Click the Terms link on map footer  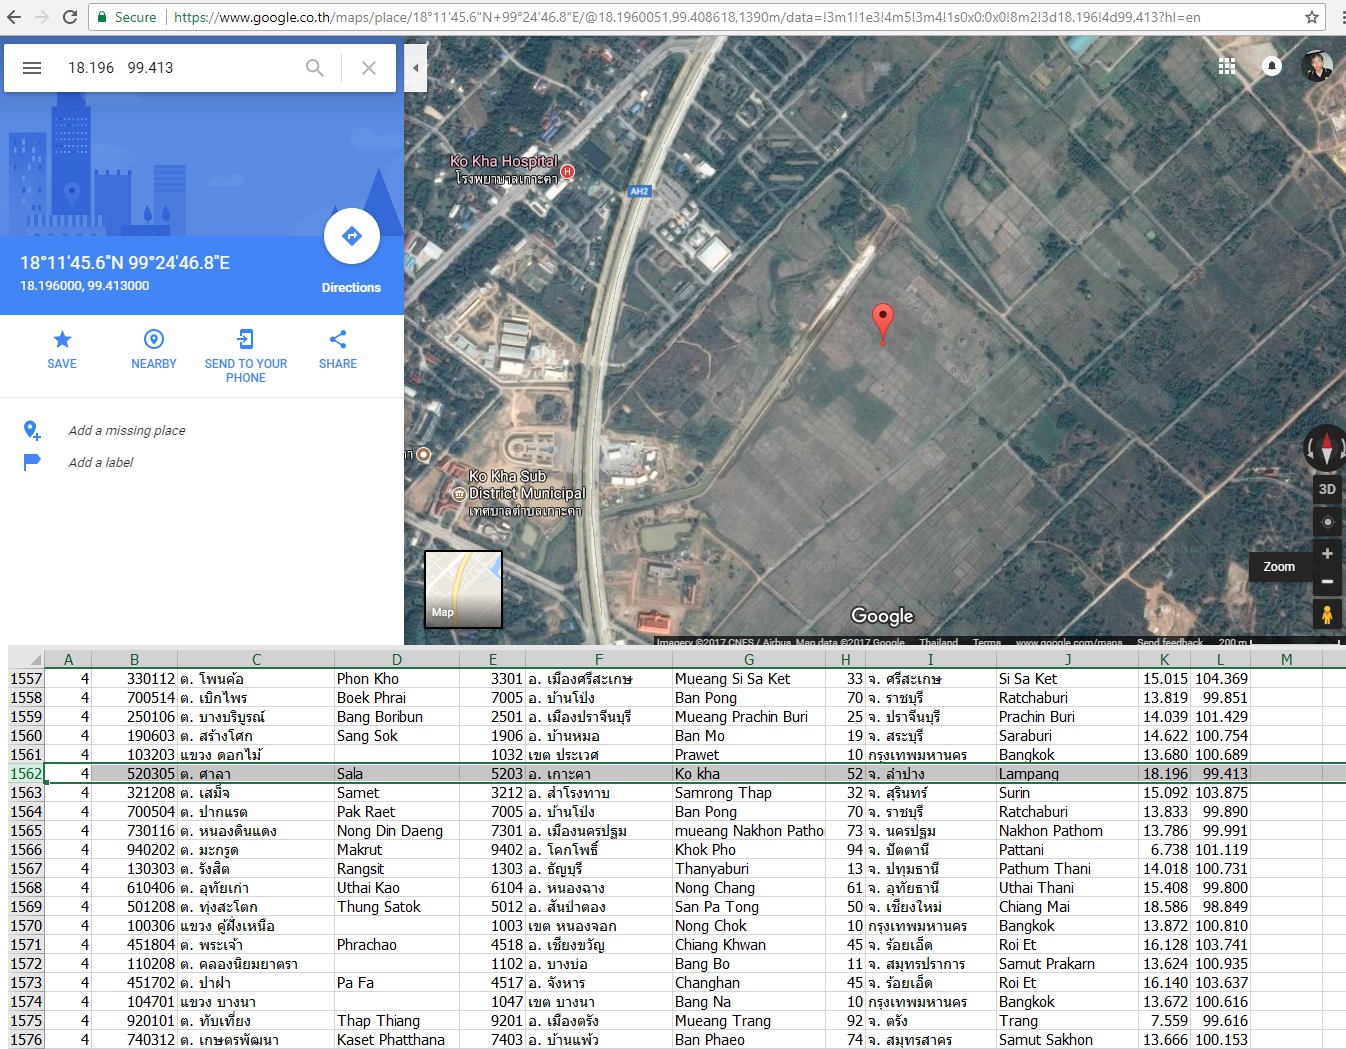click(986, 642)
